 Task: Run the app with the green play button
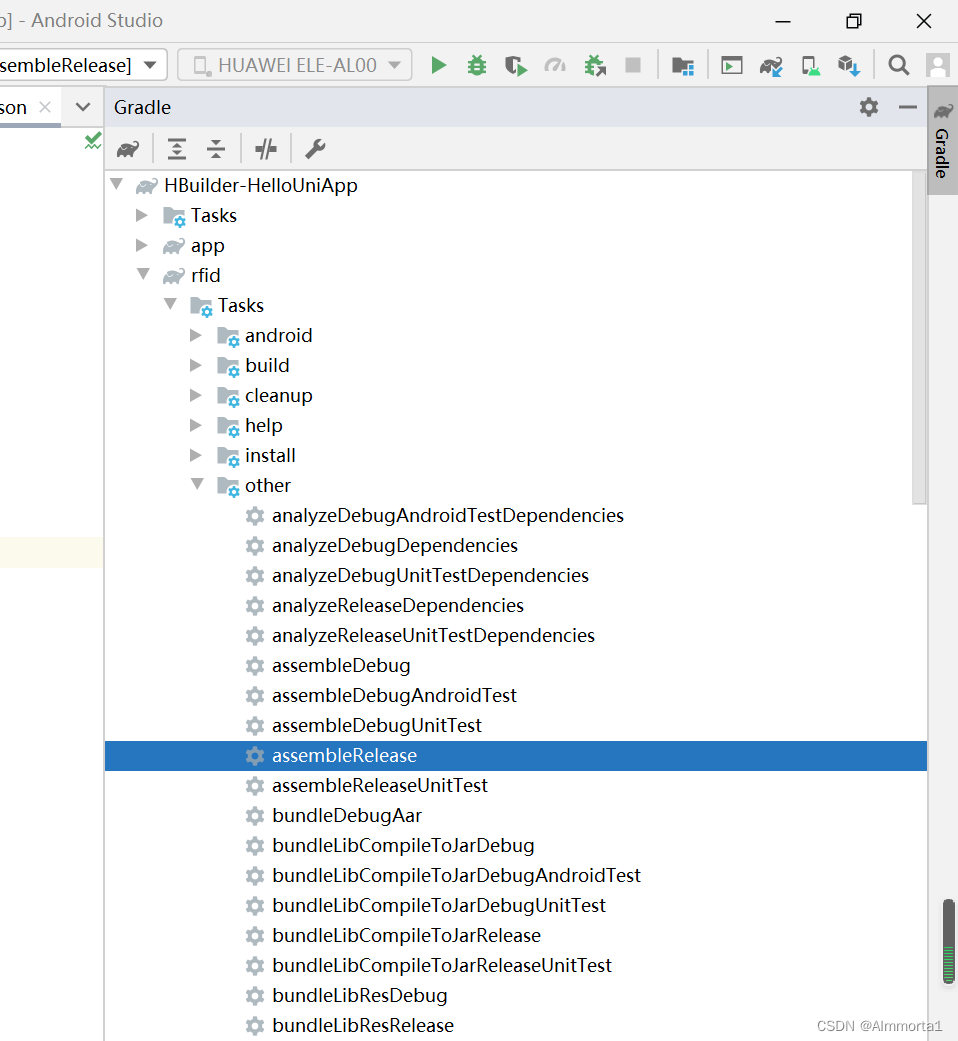438,65
